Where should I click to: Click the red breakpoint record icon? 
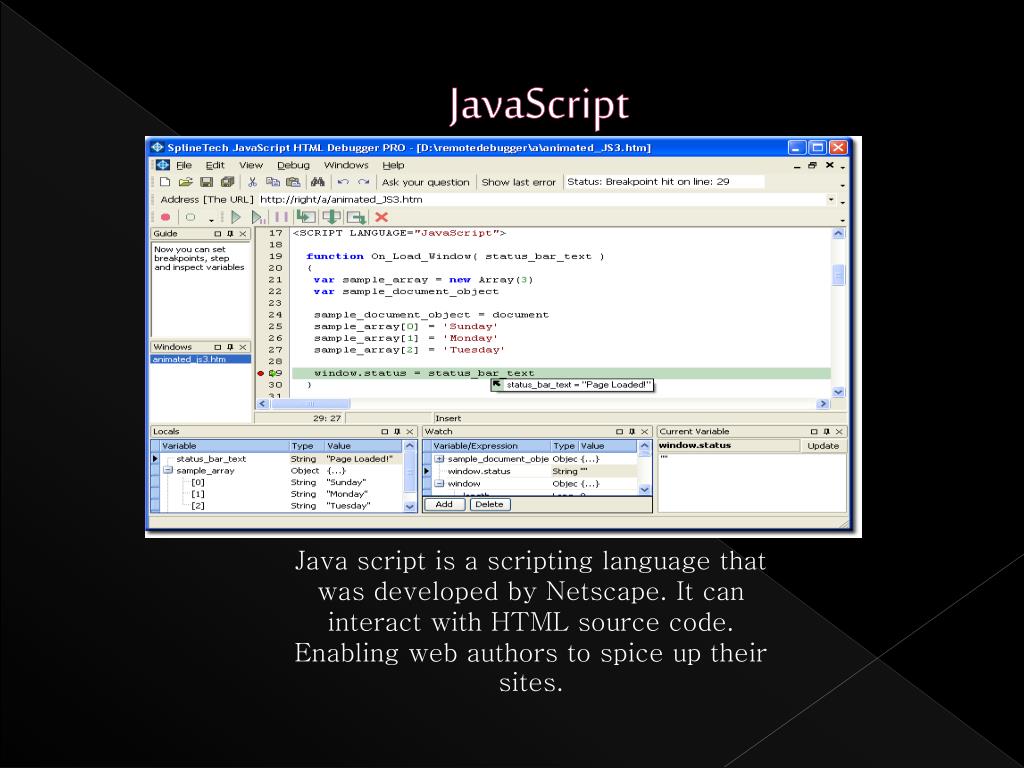coord(165,217)
